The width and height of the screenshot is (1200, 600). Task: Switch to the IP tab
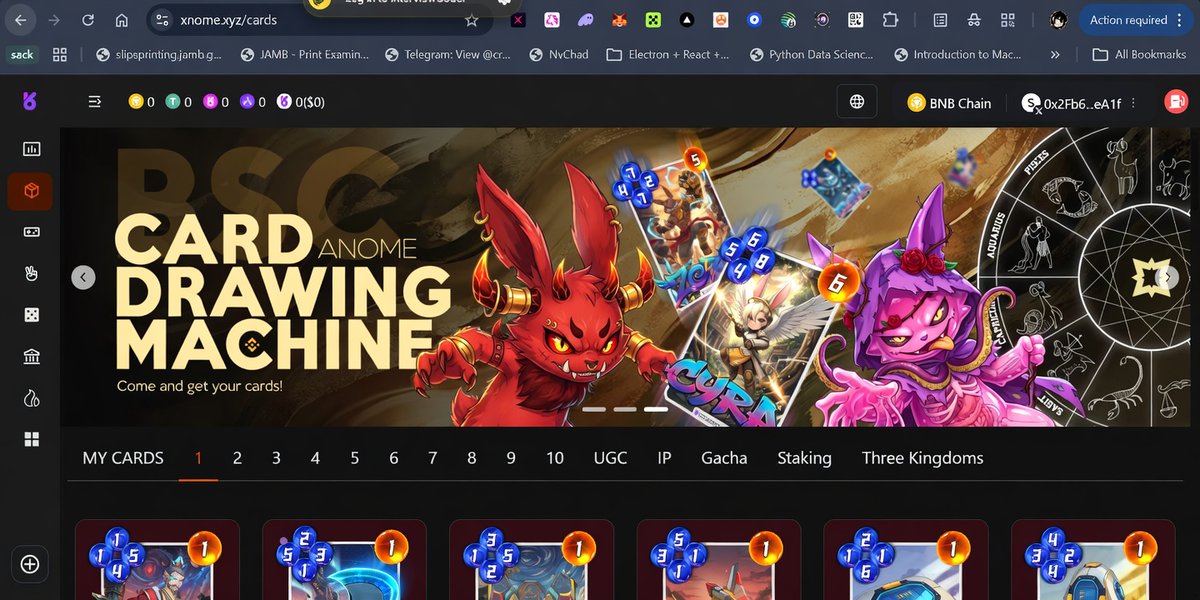(x=664, y=458)
